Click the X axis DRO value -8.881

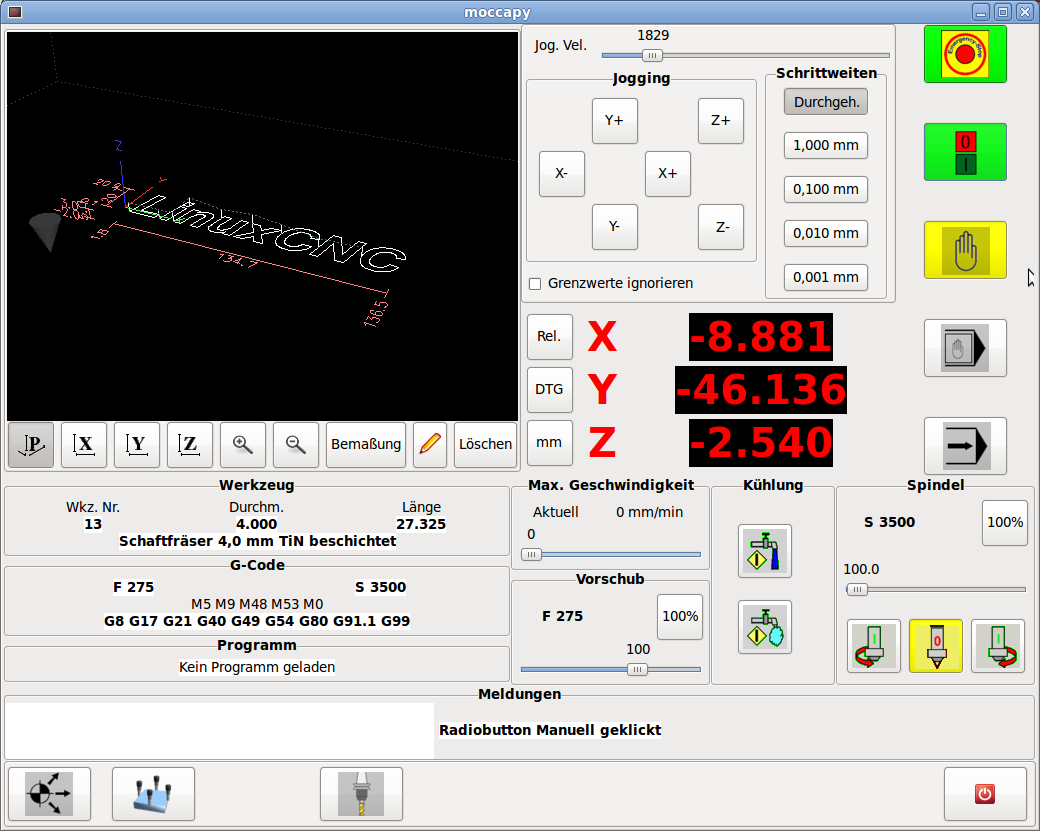point(761,337)
